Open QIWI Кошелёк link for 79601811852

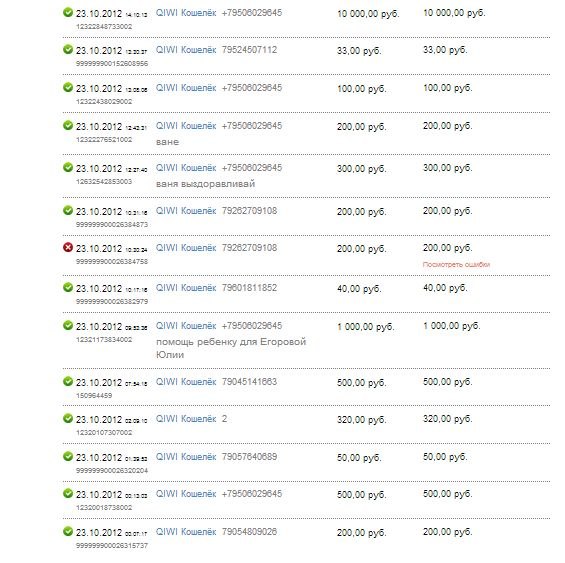186,288
